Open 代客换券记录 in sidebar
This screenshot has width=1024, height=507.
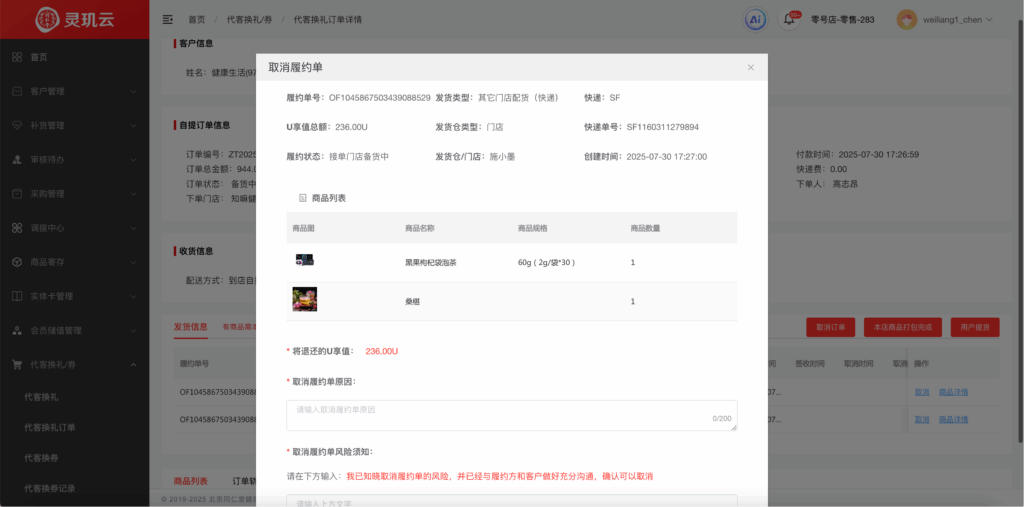pyautogui.click(x=50, y=488)
